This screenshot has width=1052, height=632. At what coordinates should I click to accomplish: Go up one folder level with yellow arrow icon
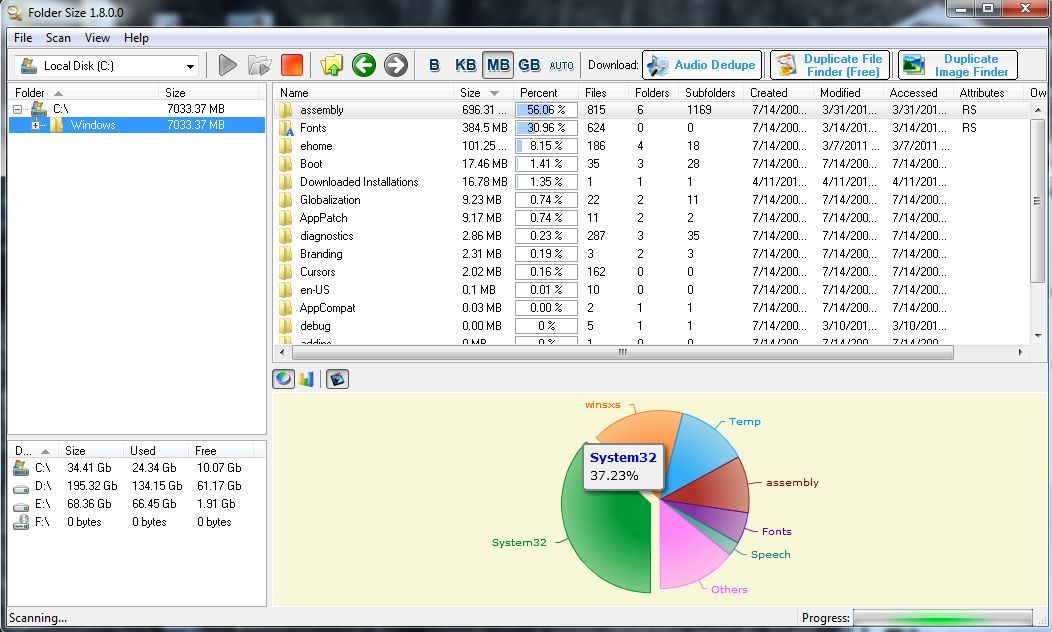[334, 64]
